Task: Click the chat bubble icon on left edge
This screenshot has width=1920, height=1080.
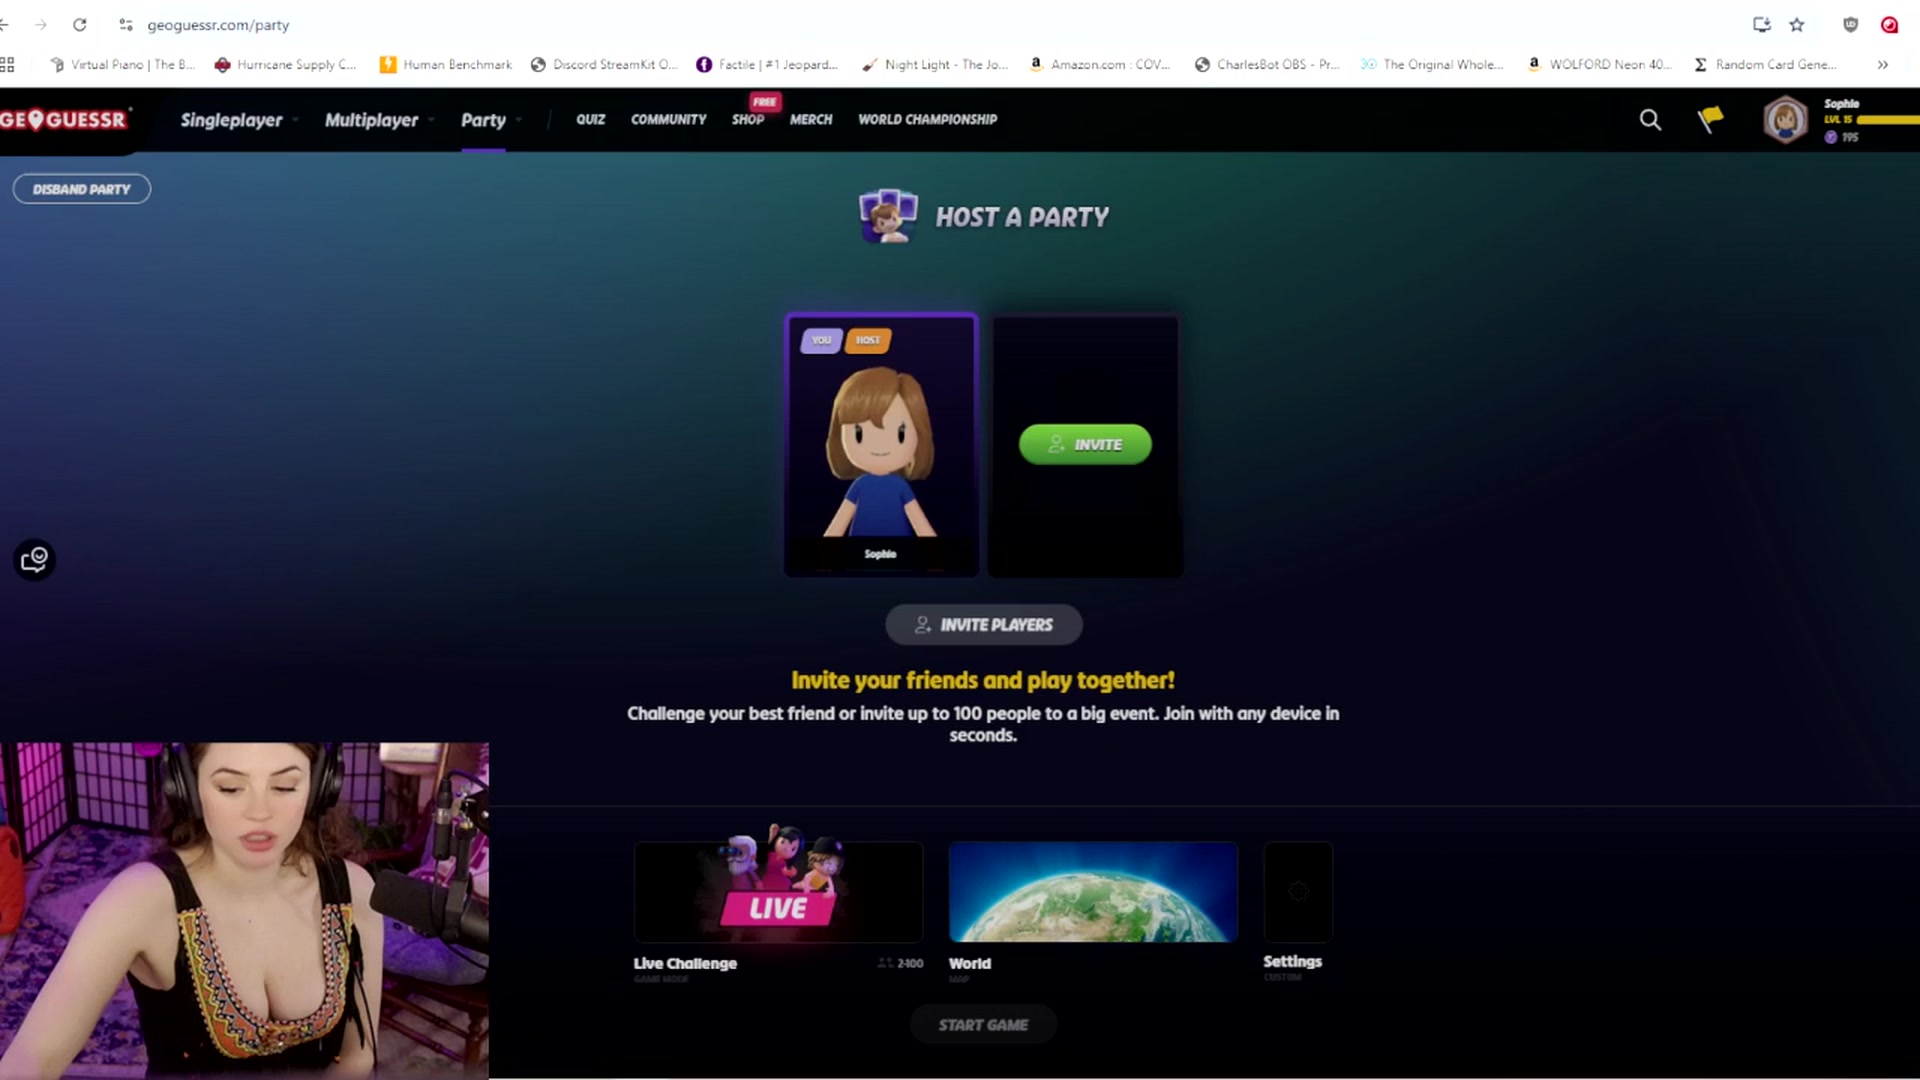Action: pyautogui.click(x=34, y=559)
